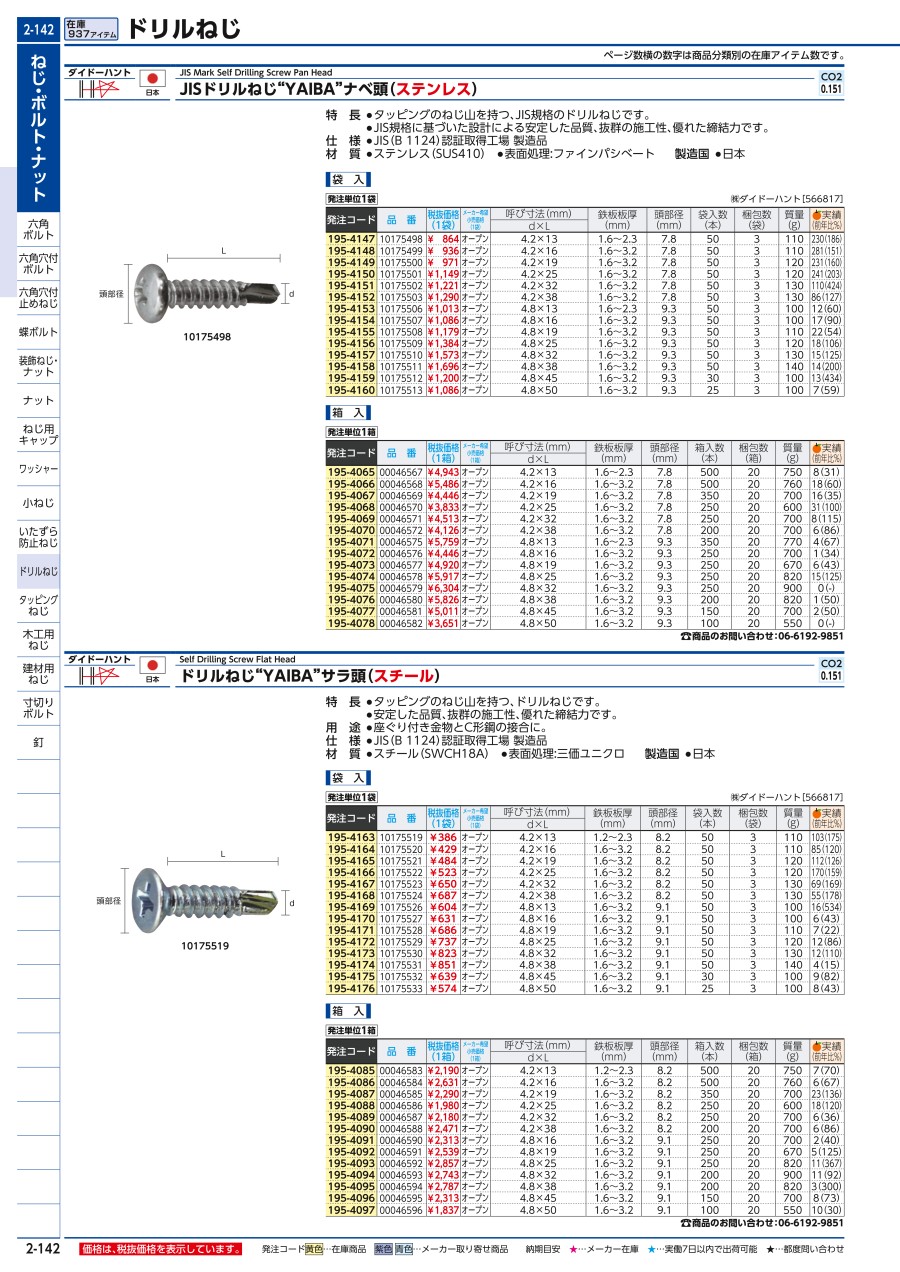Open the ドリルねじ tab in the sidebar

pos(38,571)
